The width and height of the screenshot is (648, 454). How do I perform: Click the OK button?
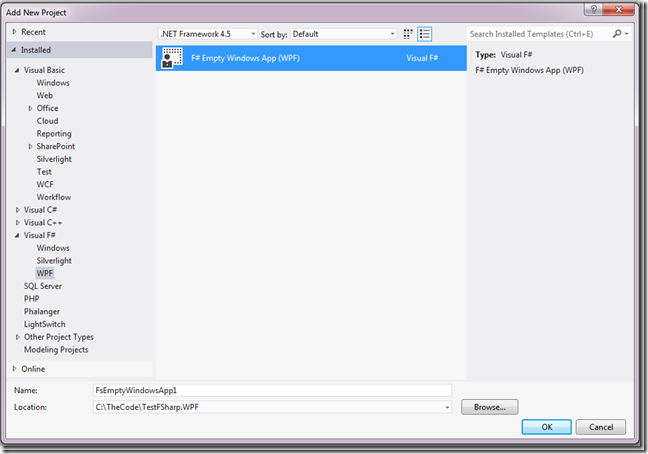[x=546, y=427]
